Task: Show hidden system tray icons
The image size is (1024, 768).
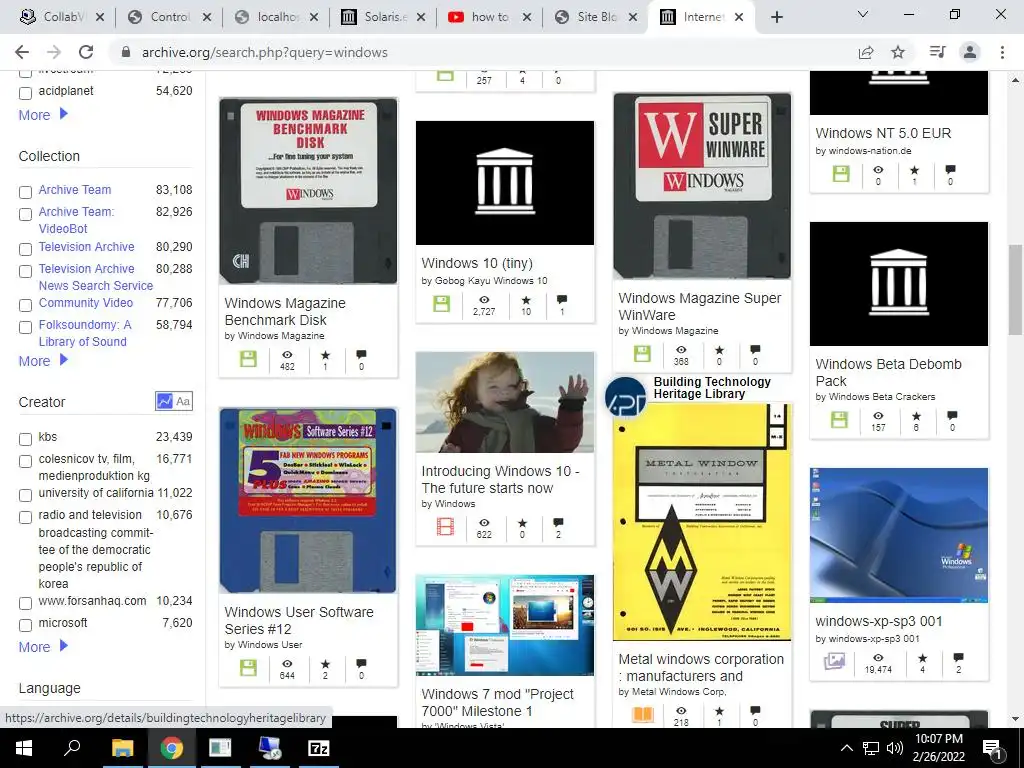Action: [x=846, y=748]
